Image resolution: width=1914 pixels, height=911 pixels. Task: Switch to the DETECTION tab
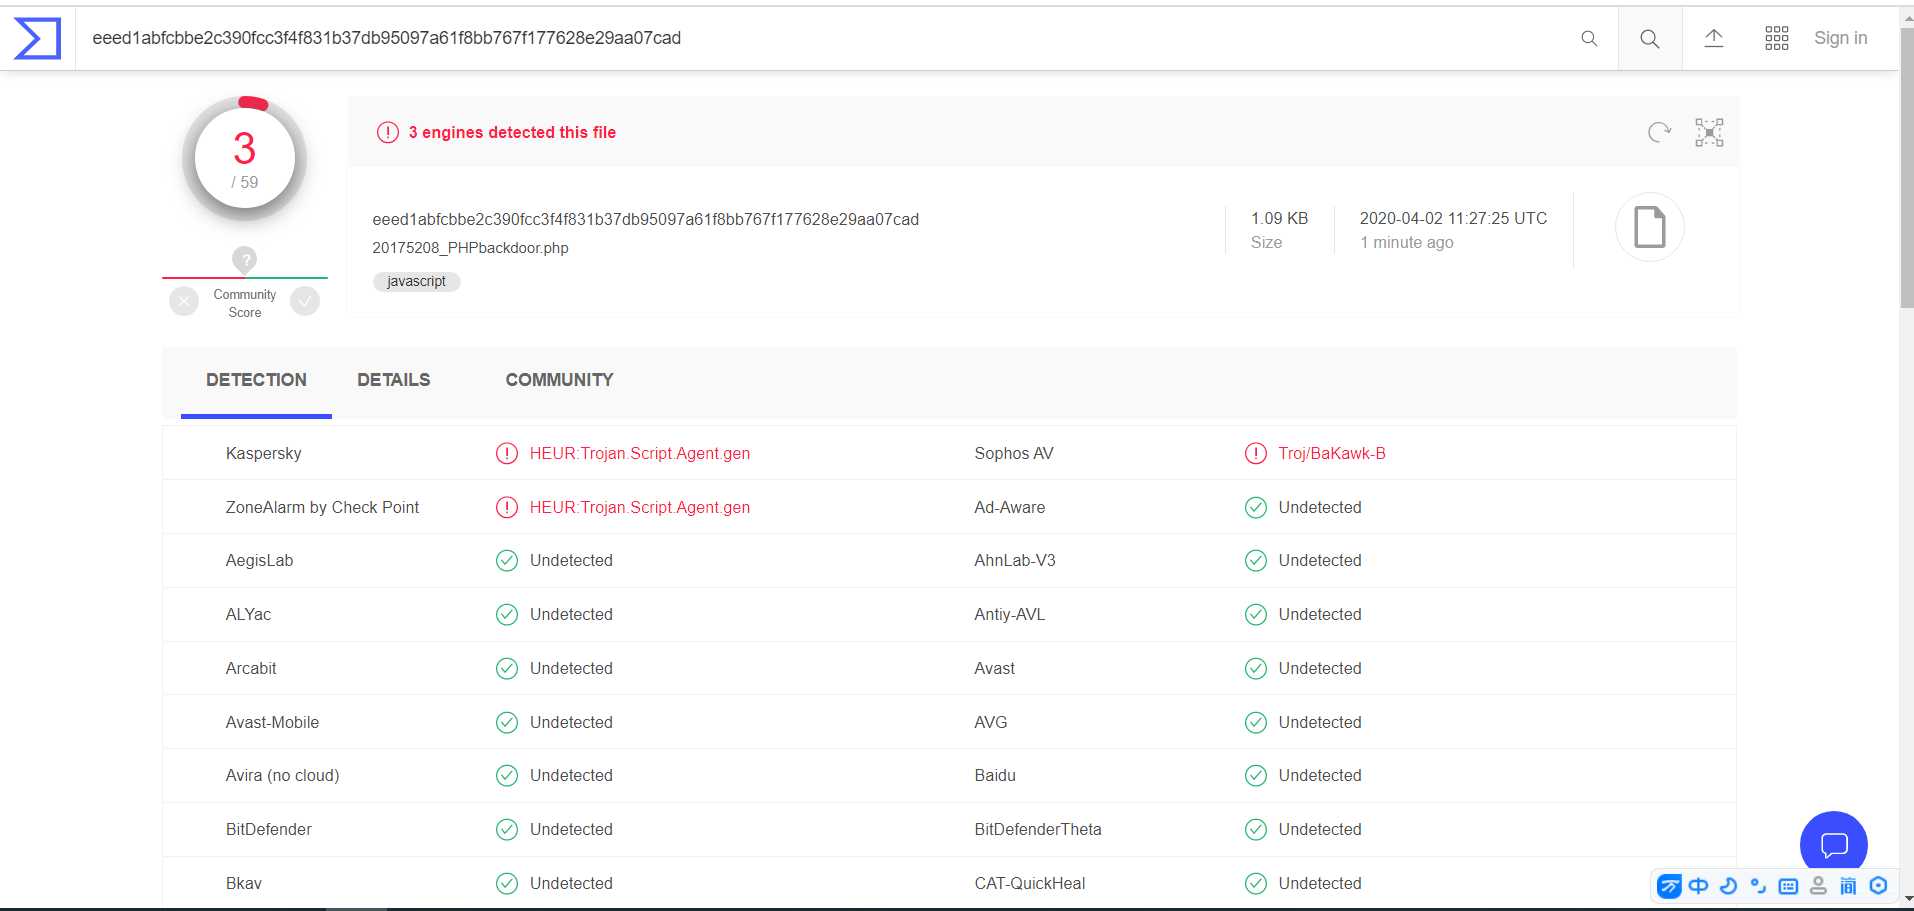click(x=256, y=380)
